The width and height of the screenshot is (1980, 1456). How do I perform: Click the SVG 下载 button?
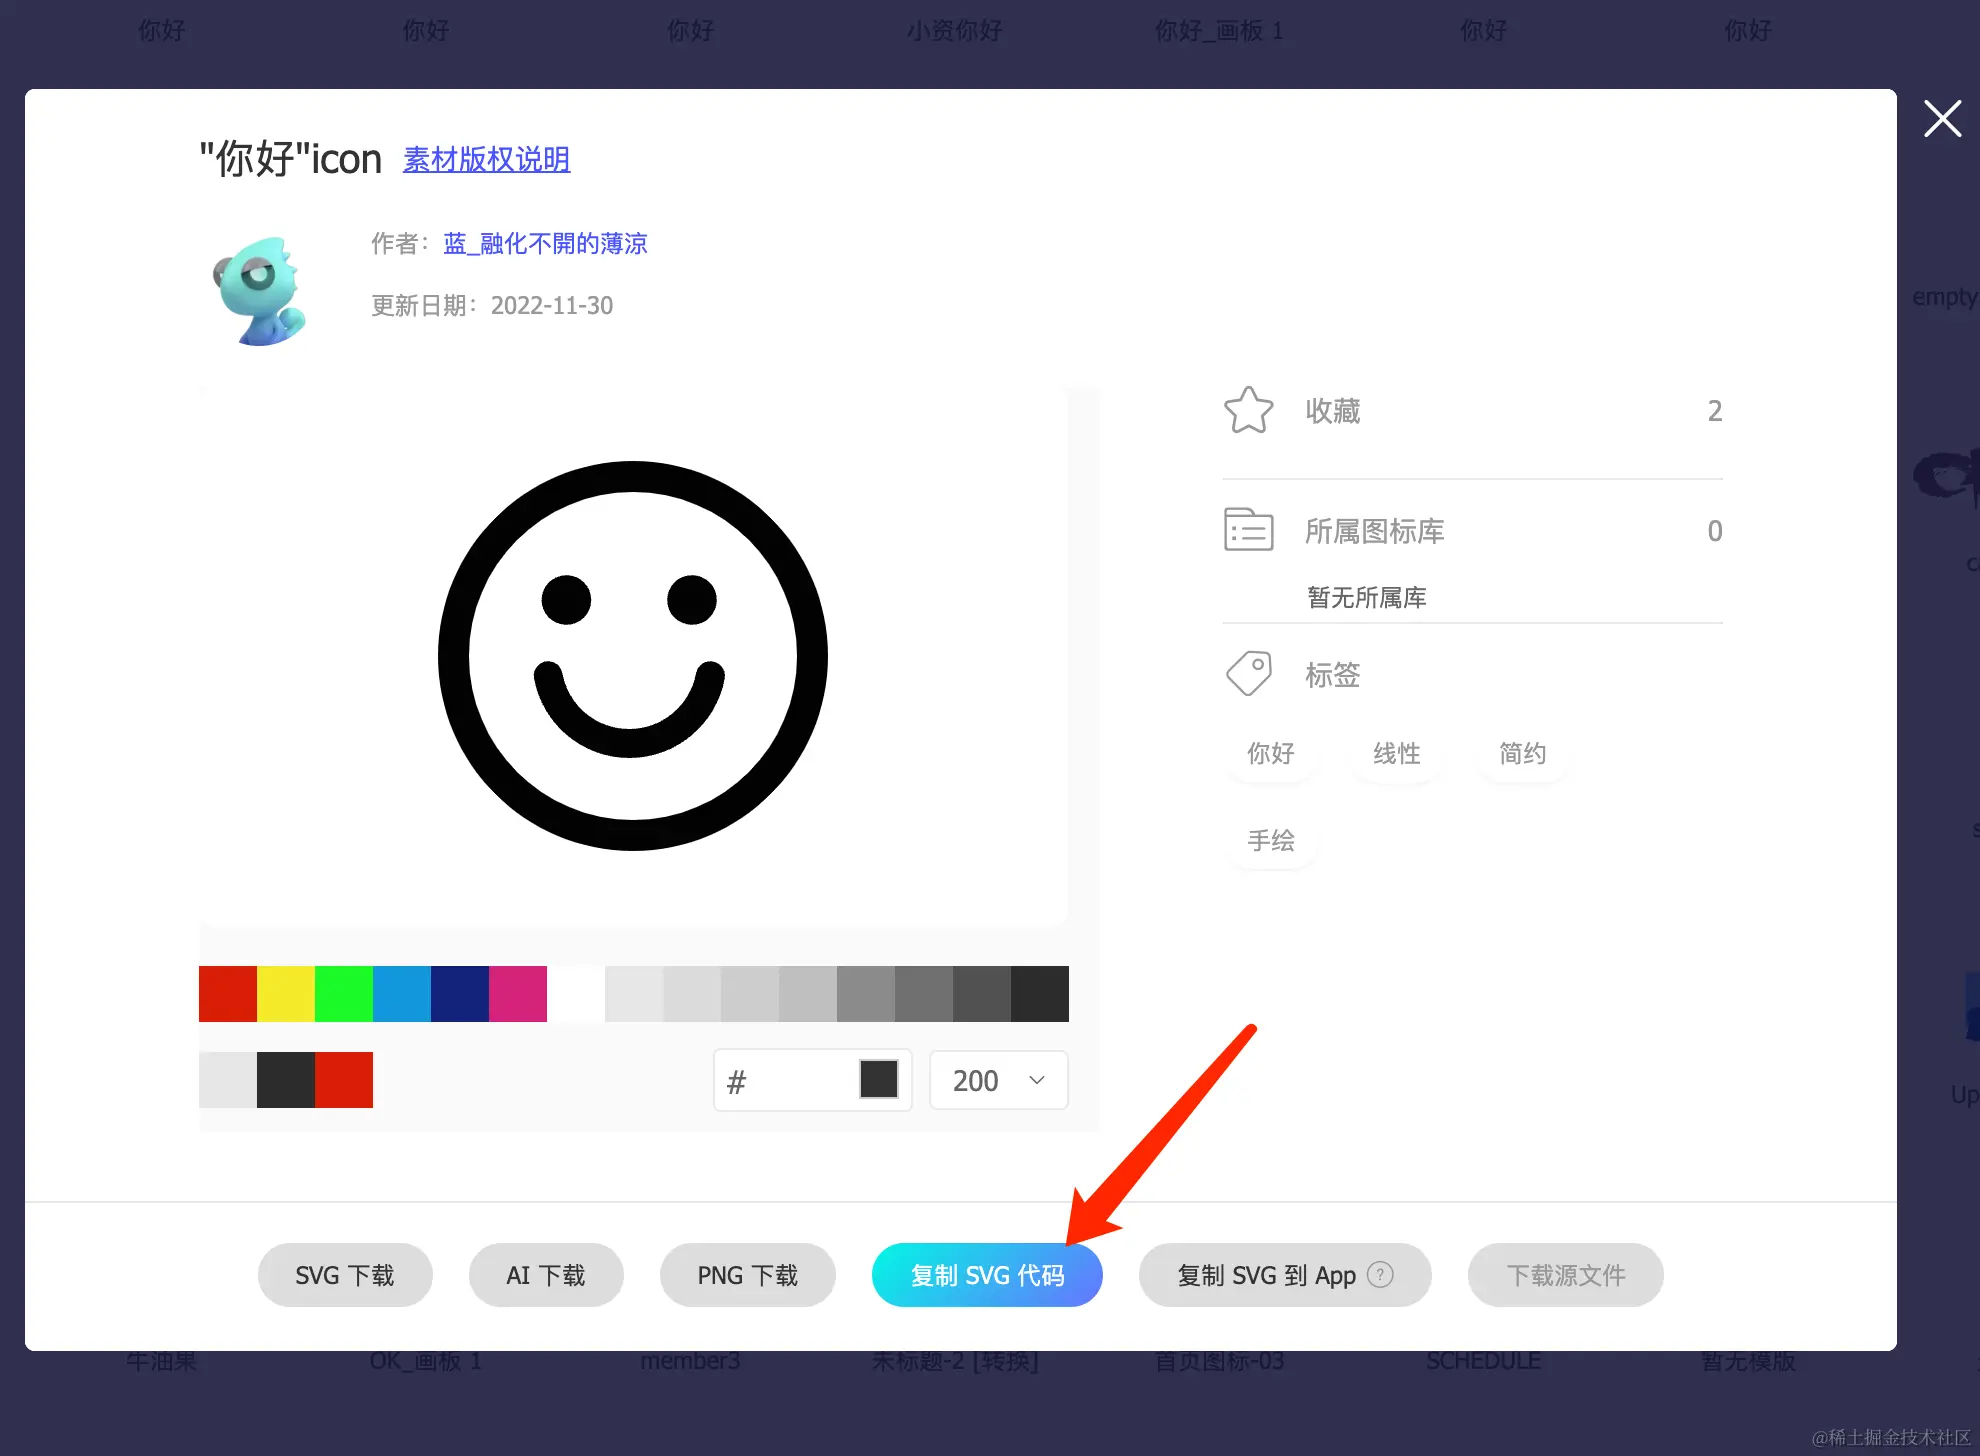point(345,1275)
